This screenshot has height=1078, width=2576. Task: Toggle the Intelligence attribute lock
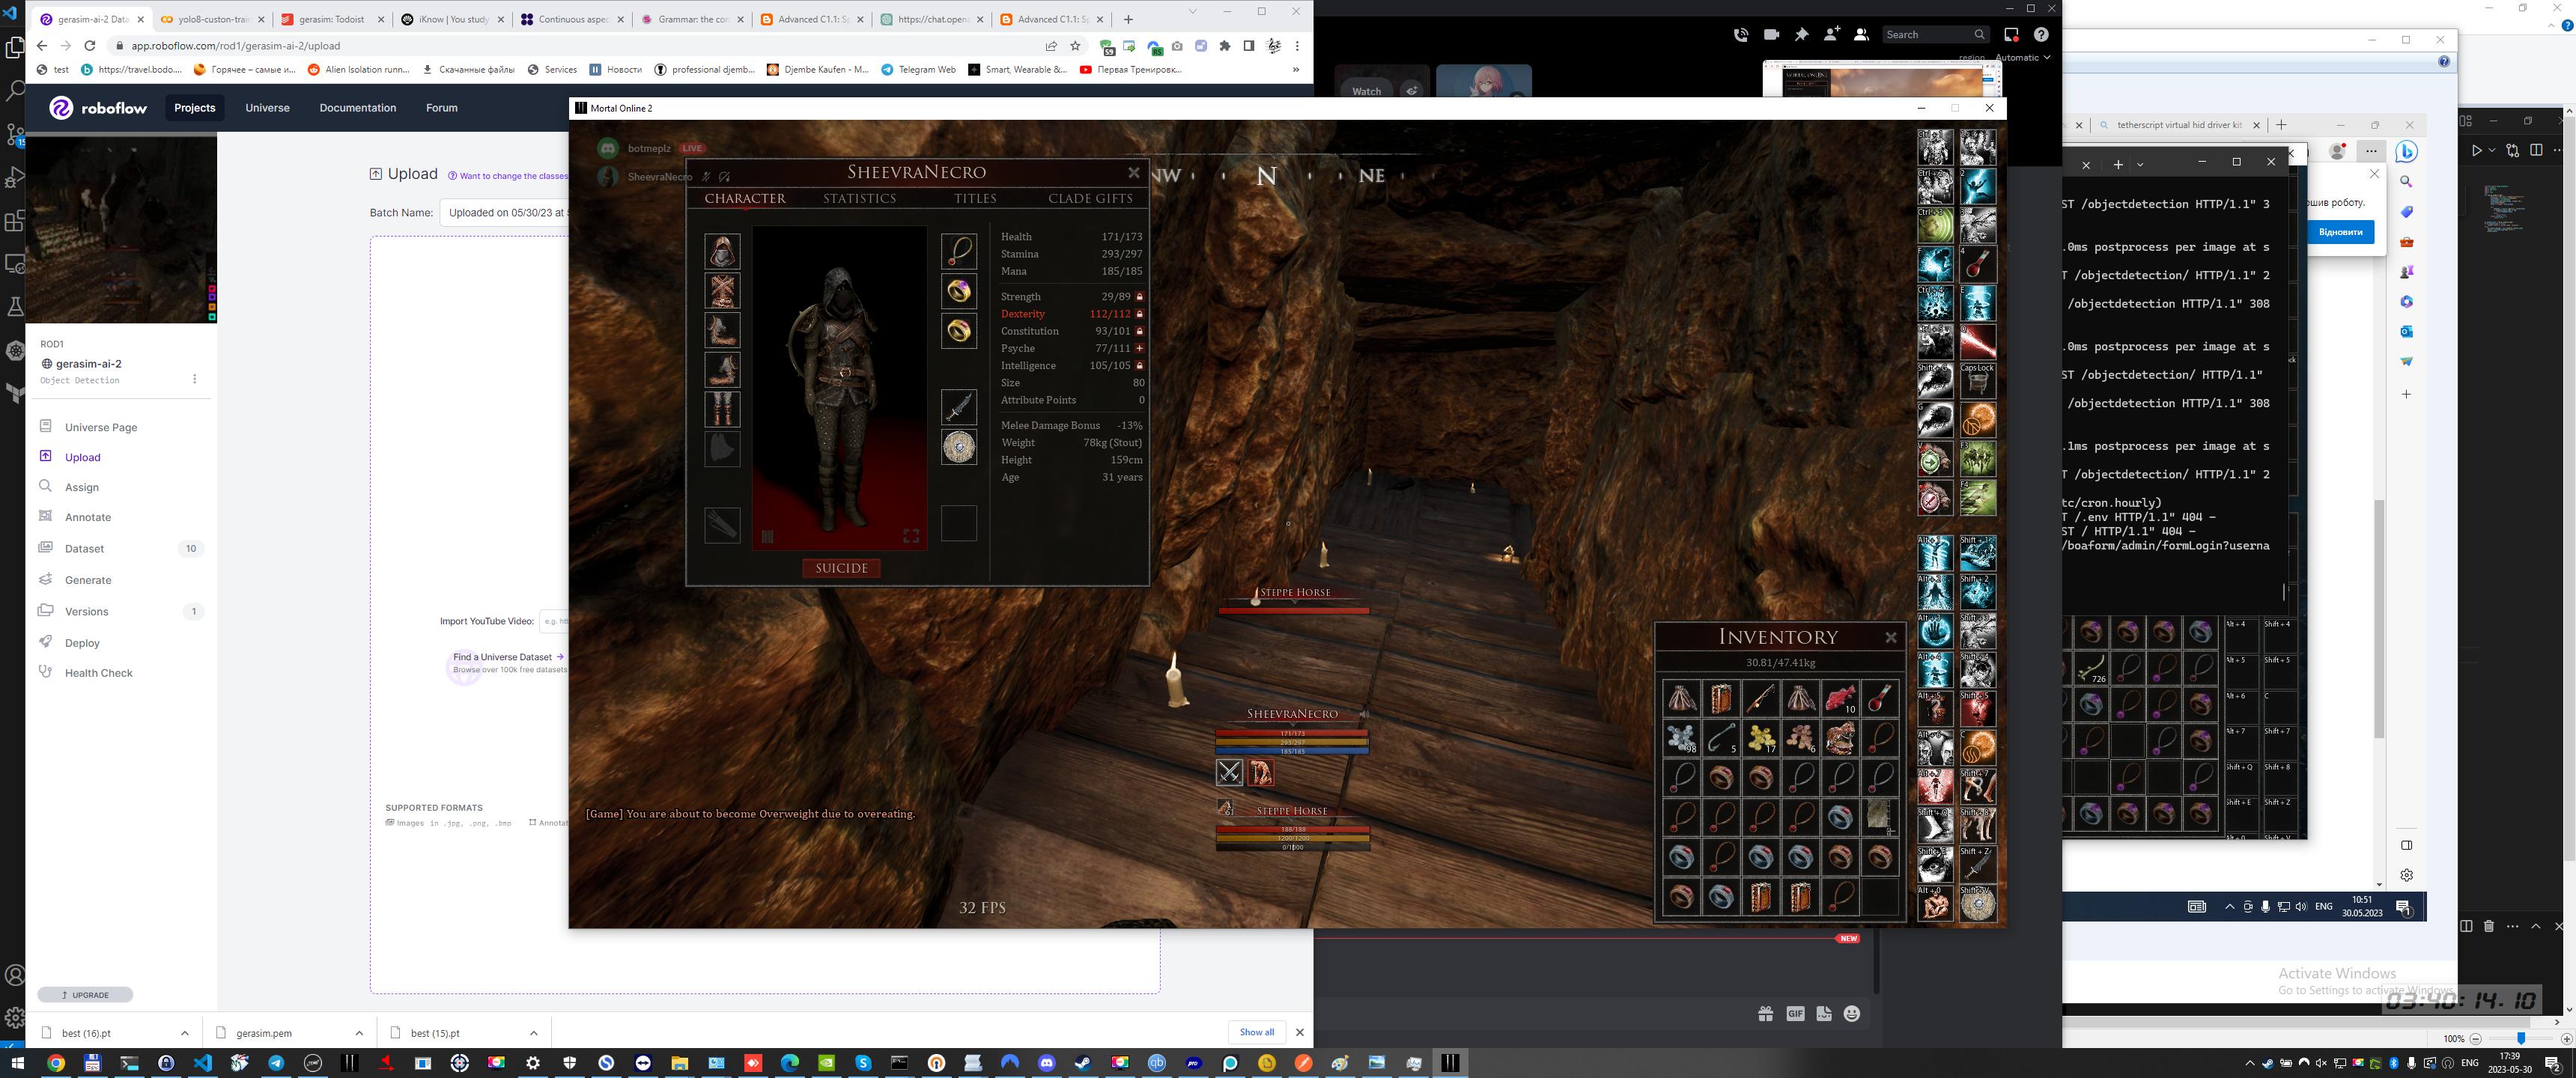1139,366
